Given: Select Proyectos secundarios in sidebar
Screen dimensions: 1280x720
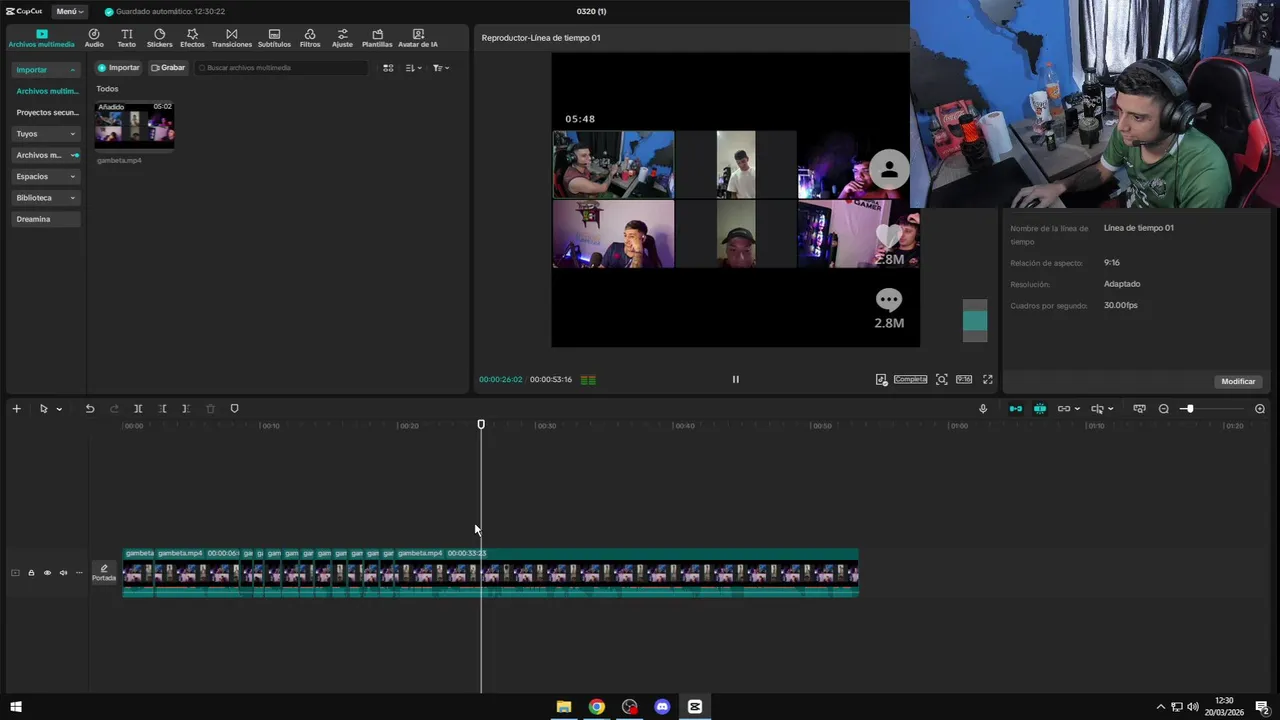Looking at the screenshot, I should point(47,113).
